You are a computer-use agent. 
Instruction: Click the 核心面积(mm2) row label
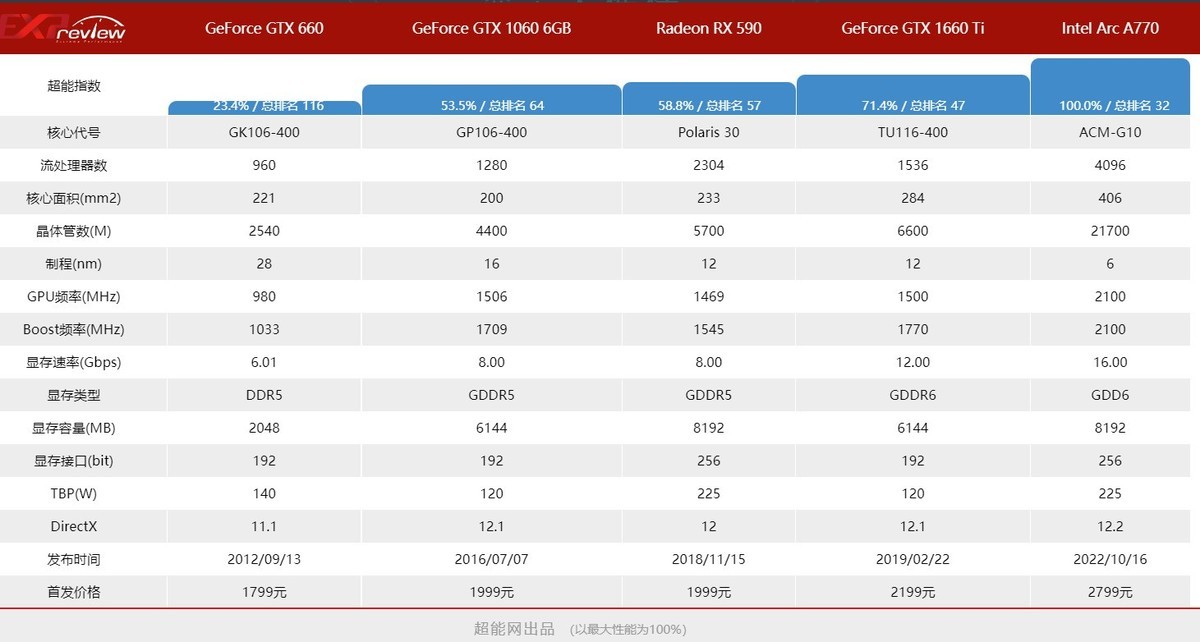pos(74,198)
